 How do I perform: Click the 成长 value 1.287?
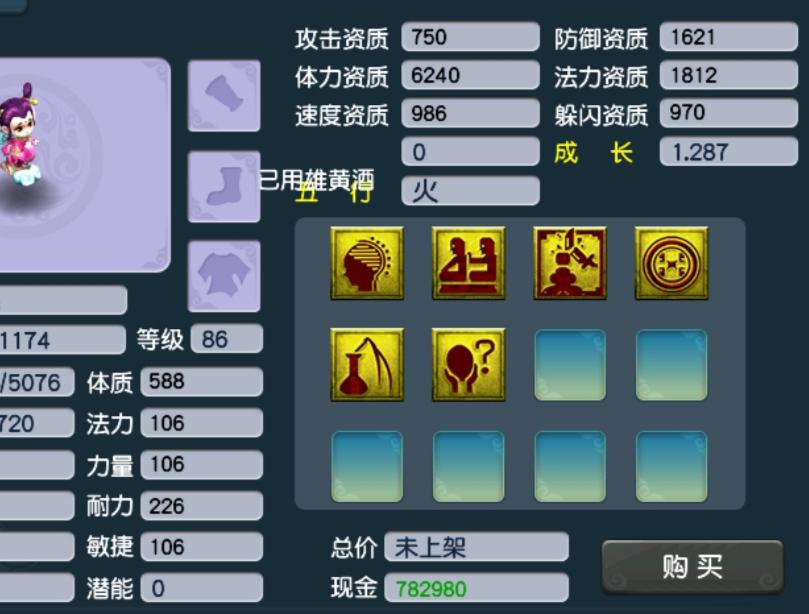point(729,152)
